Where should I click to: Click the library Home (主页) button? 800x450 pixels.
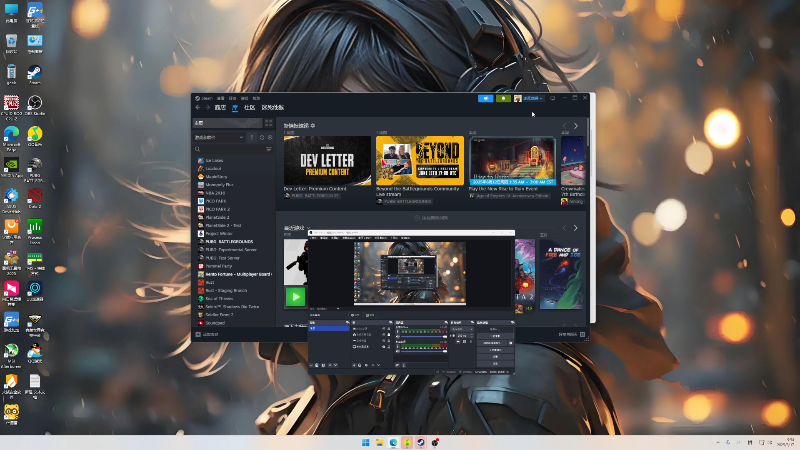click(x=227, y=123)
